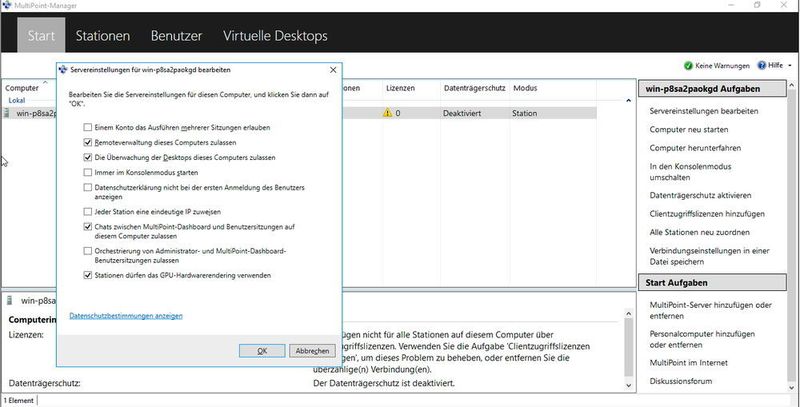Close the Servereinstellungen dialog with X
The height and width of the screenshot is (407, 800).
coord(333,70)
